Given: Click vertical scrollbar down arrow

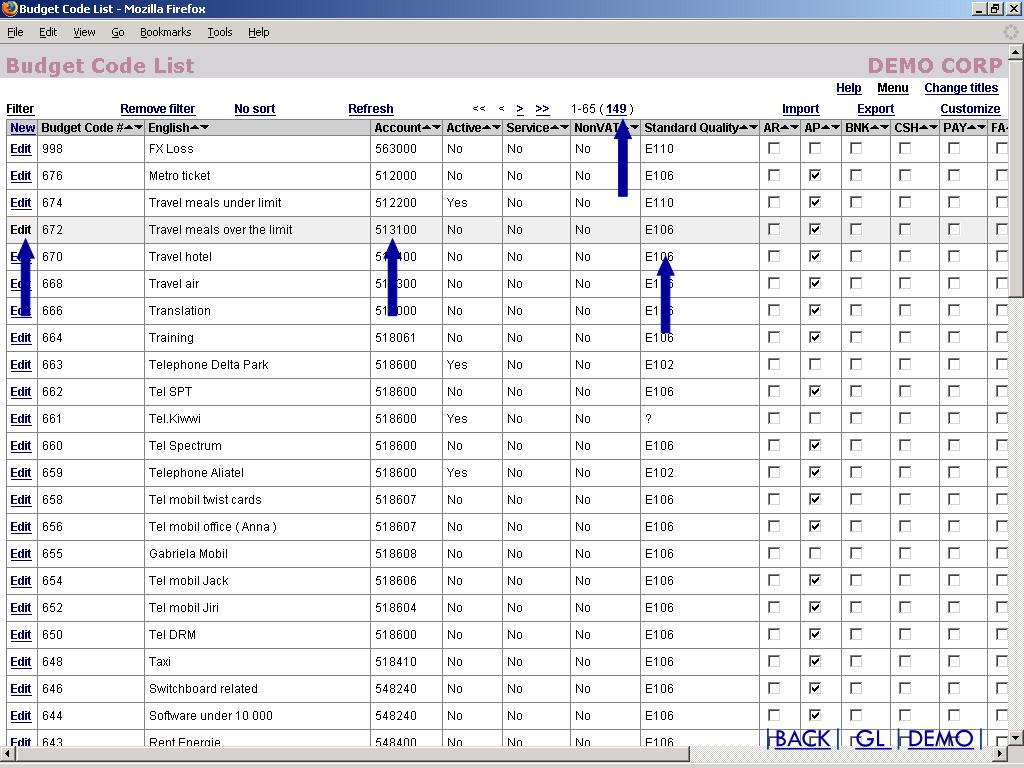Looking at the screenshot, I should coord(1016,739).
